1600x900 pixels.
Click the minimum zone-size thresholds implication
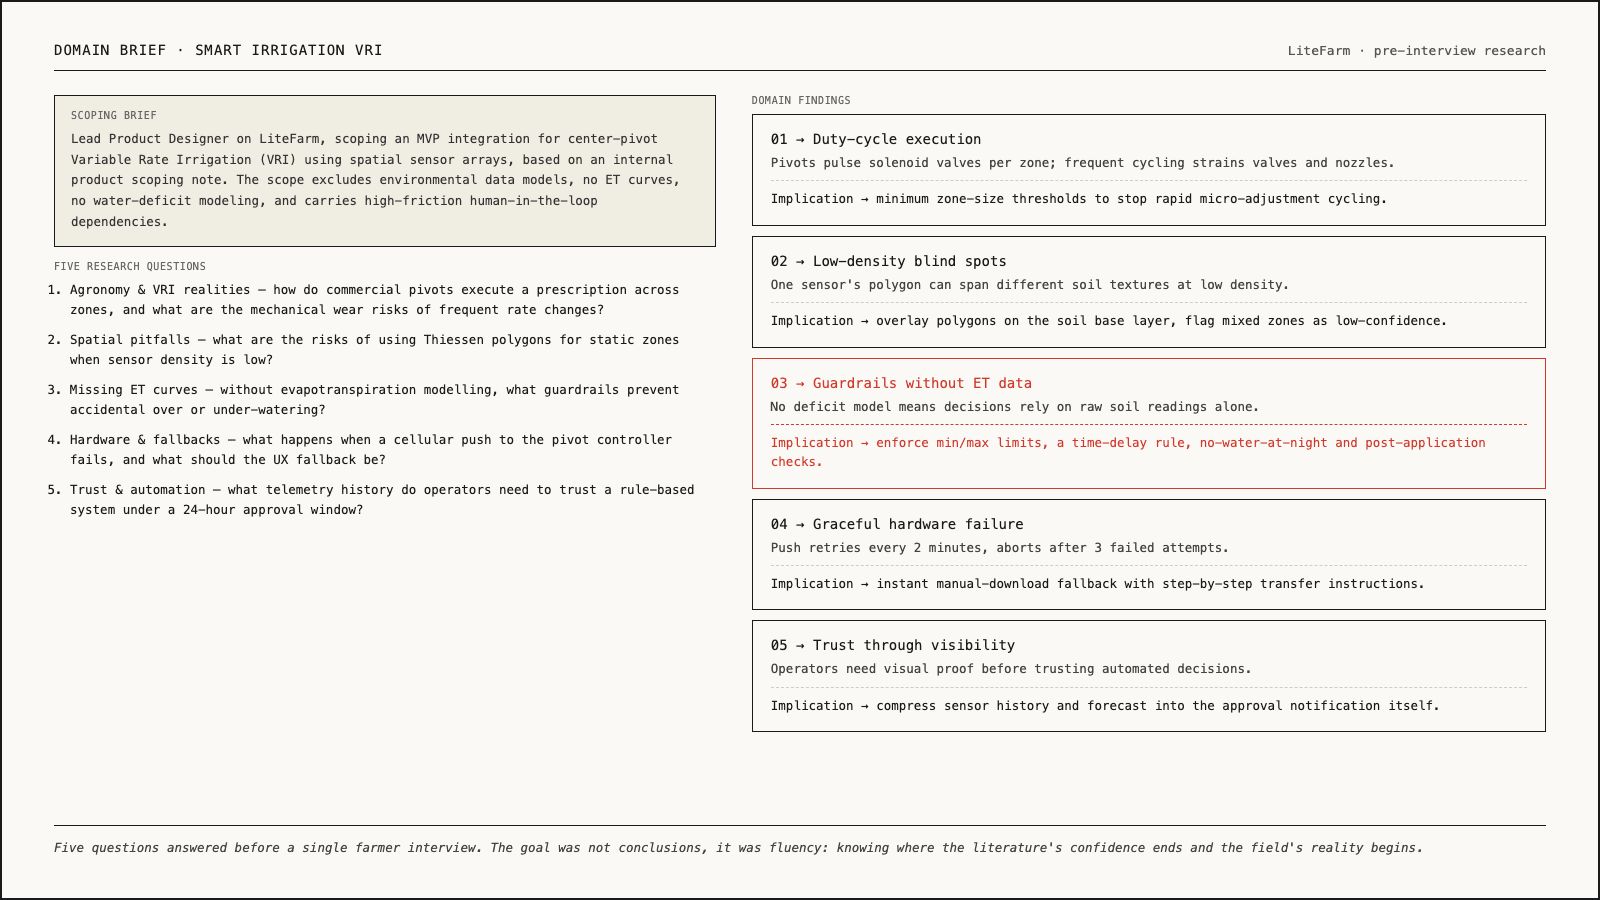click(1079, 199)
